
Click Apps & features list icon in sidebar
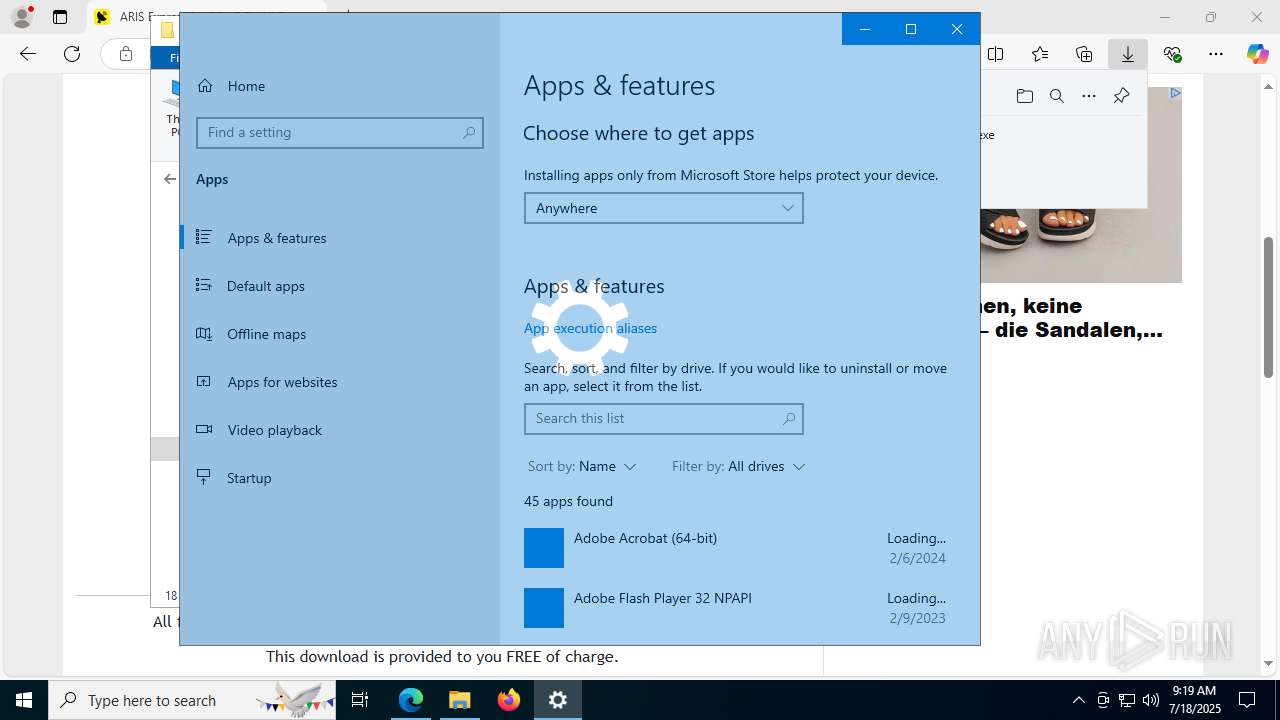[x=204, y=237]
